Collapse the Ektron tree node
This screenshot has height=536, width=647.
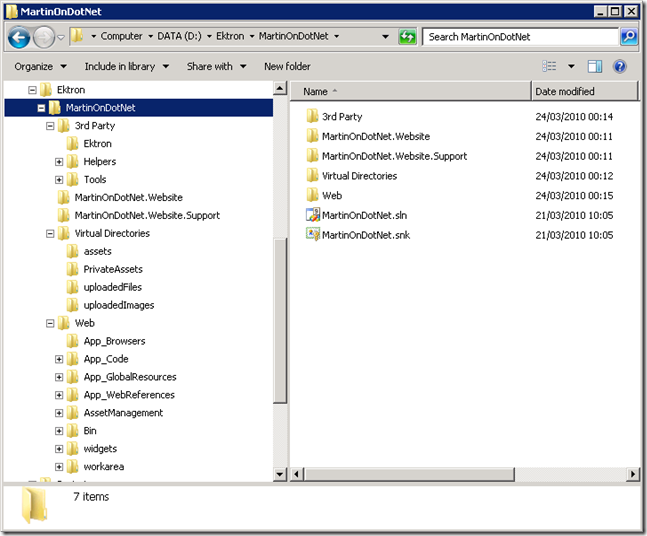coord(32,90)
